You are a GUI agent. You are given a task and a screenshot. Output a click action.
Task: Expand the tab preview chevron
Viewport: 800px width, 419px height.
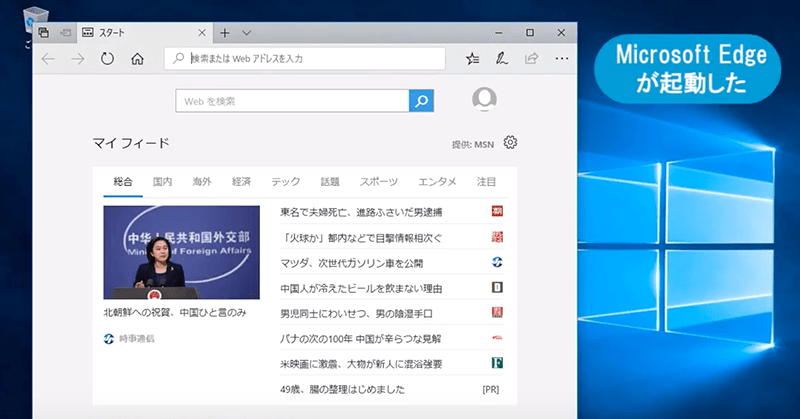click(246, 33)
